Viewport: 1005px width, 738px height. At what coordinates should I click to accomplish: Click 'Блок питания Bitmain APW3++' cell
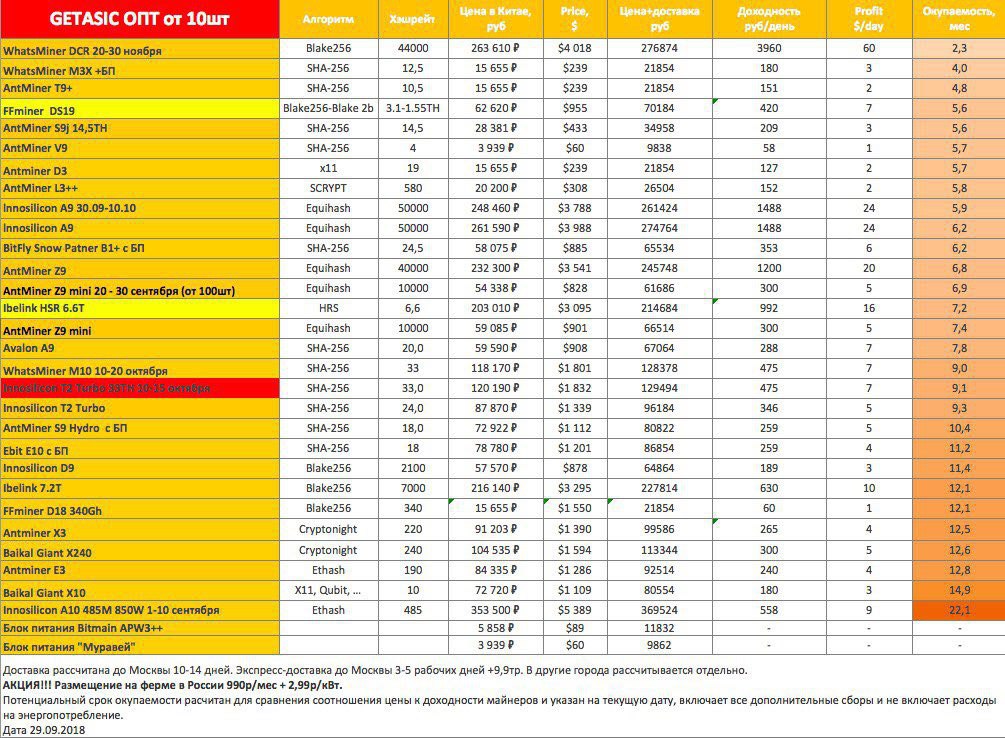[x=140, y=628]
